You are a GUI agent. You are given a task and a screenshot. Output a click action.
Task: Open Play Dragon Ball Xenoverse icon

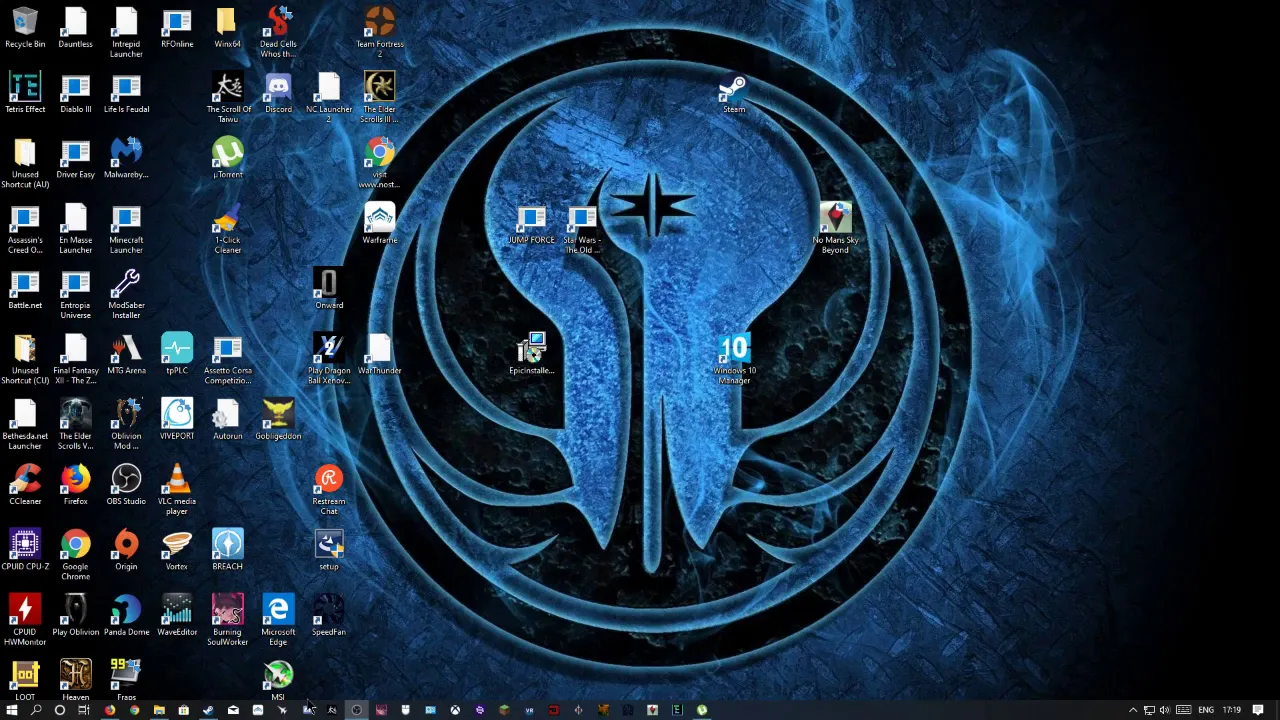tap(329, 358)
